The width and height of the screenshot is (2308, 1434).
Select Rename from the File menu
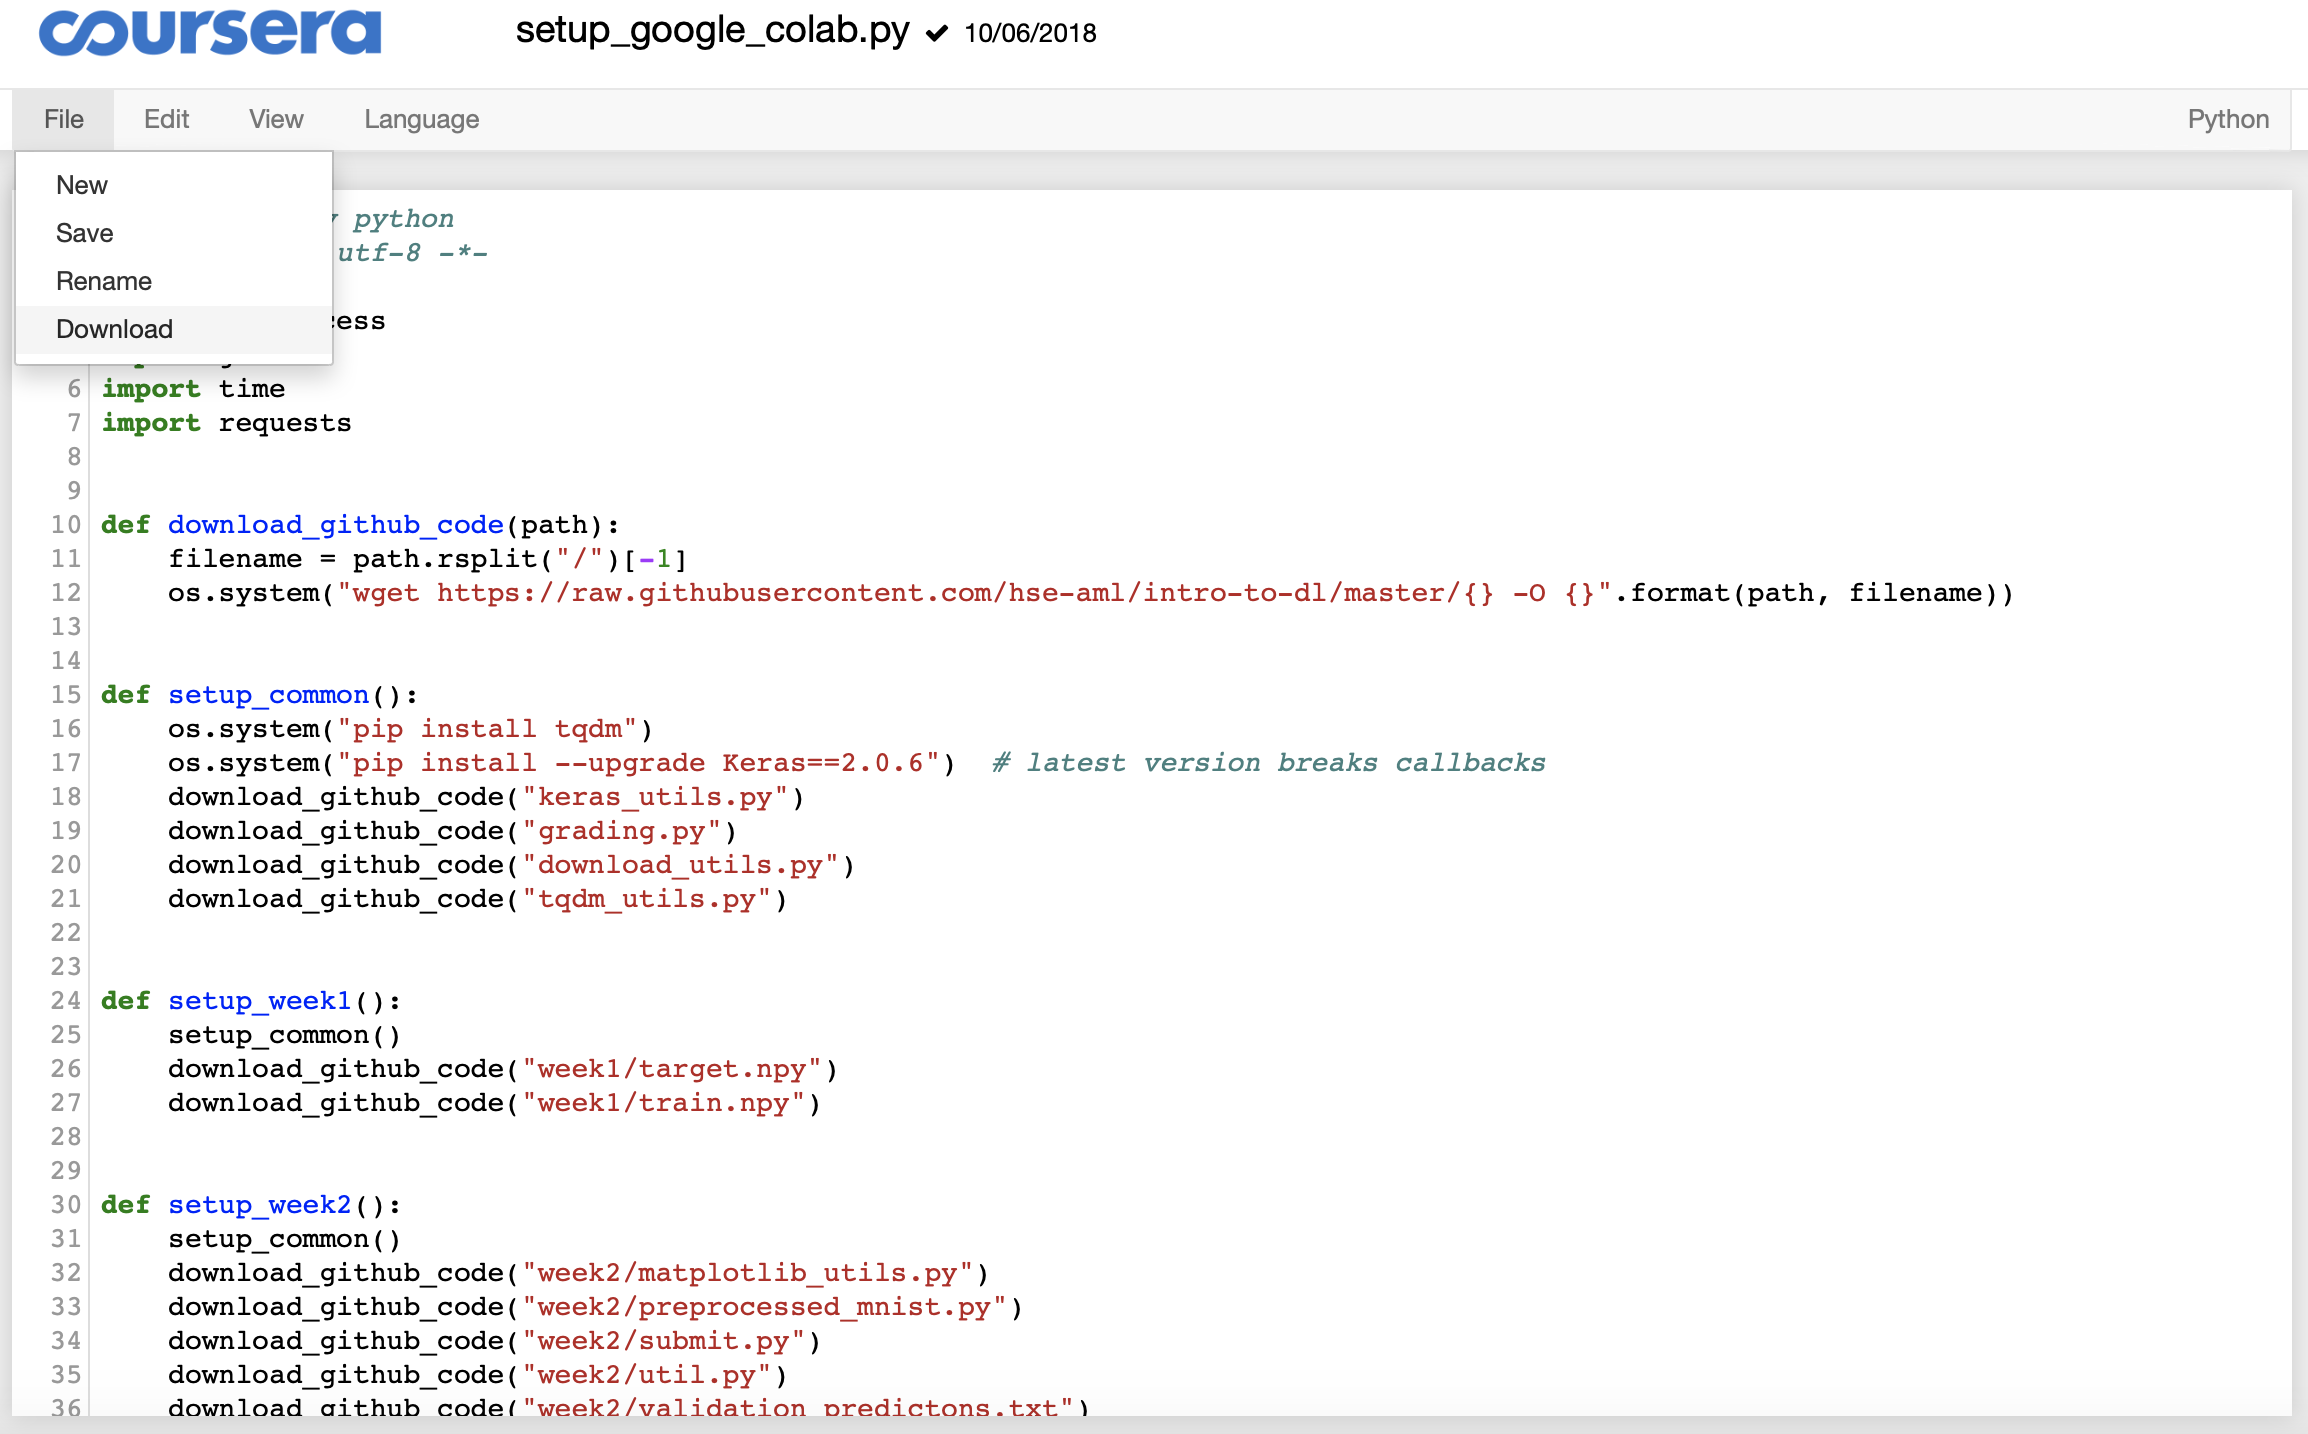click(x=104, y=281)
